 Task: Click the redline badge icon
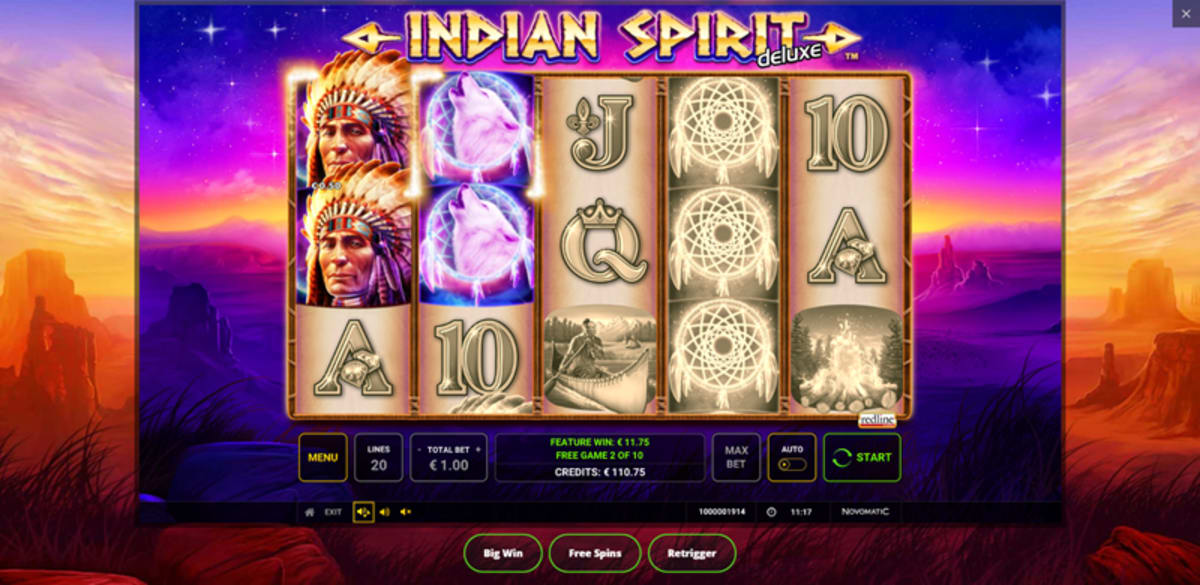pos(877,421)
